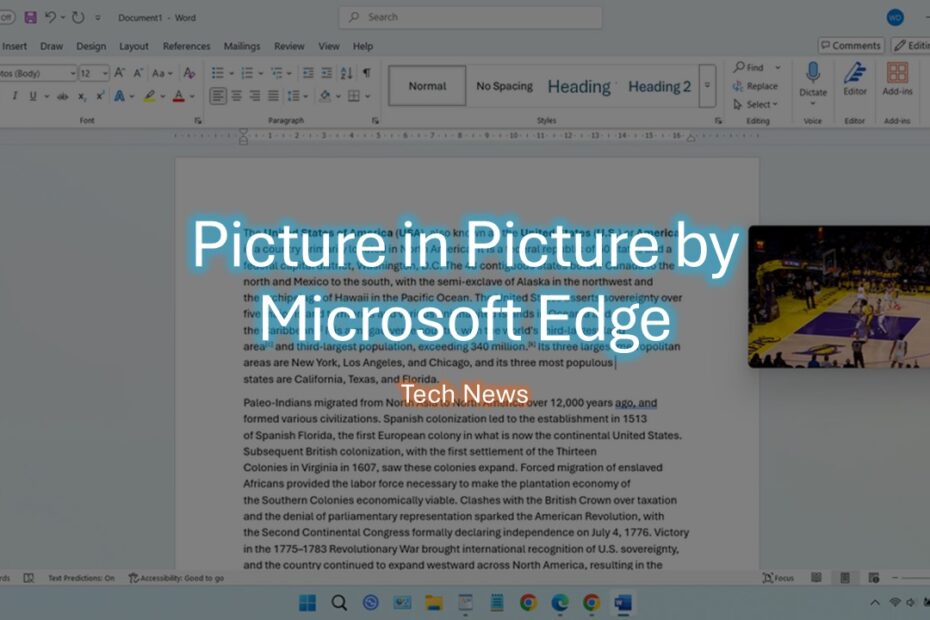This screenshot has width=930, height=620.
Task: Open the bullet list dropdown arrow
Action: 231,73
